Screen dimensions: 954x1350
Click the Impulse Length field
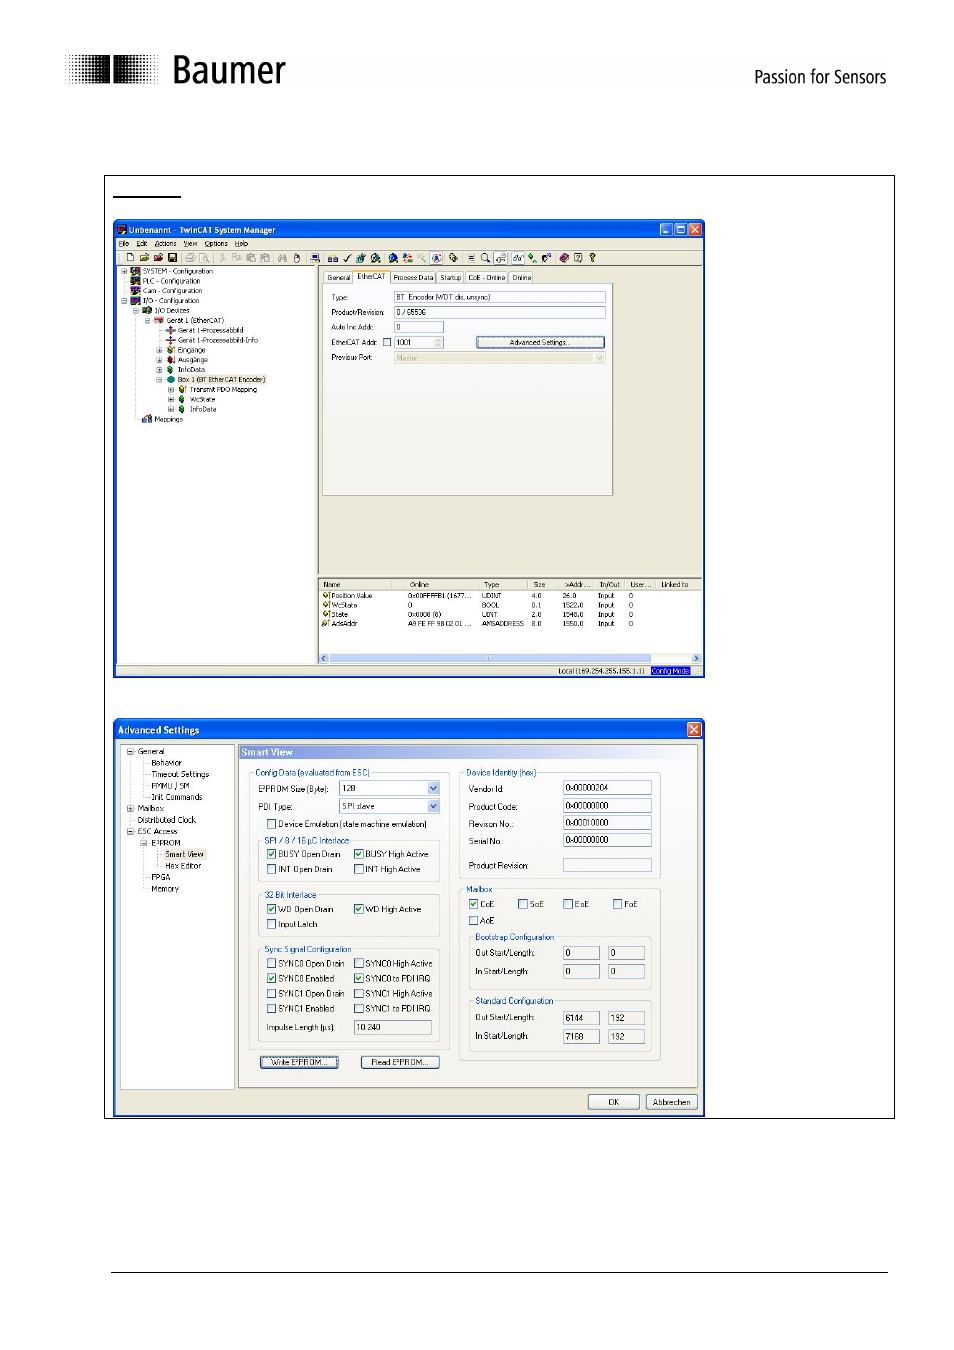click(393, 1027)
